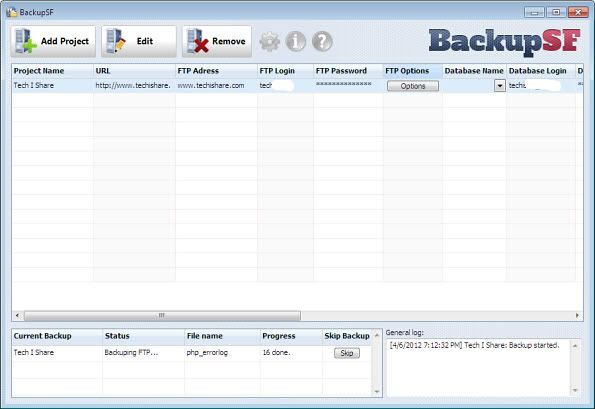Click General log scrollbar up arrow
The image size is (595, 409).
click(575, 346)
